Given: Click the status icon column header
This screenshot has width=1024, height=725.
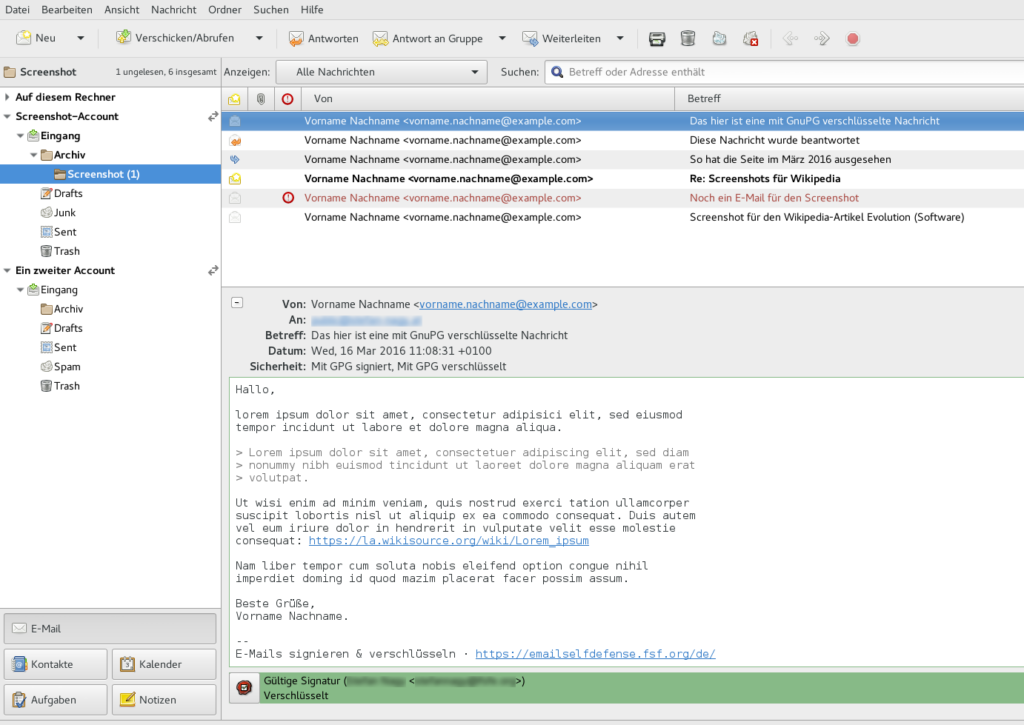Looking at the screenshot, I should 234,99.
